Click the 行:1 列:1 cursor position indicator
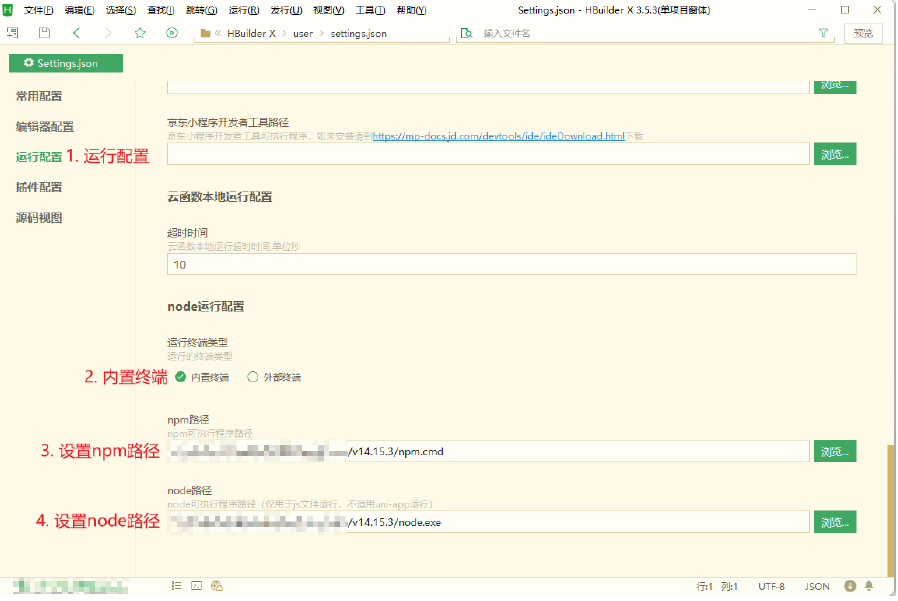The image size is (898, 601). 716,586
